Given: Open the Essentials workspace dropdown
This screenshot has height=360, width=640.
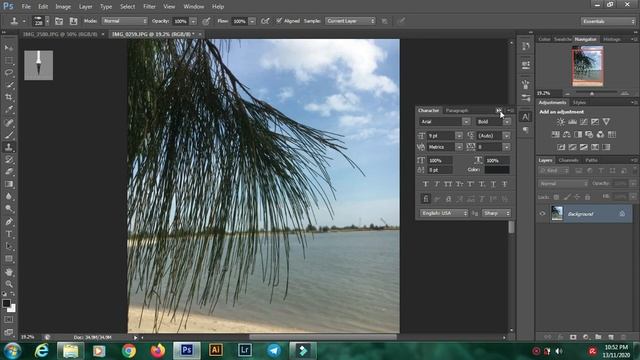Looking at the screenshot, I should 608,21.
